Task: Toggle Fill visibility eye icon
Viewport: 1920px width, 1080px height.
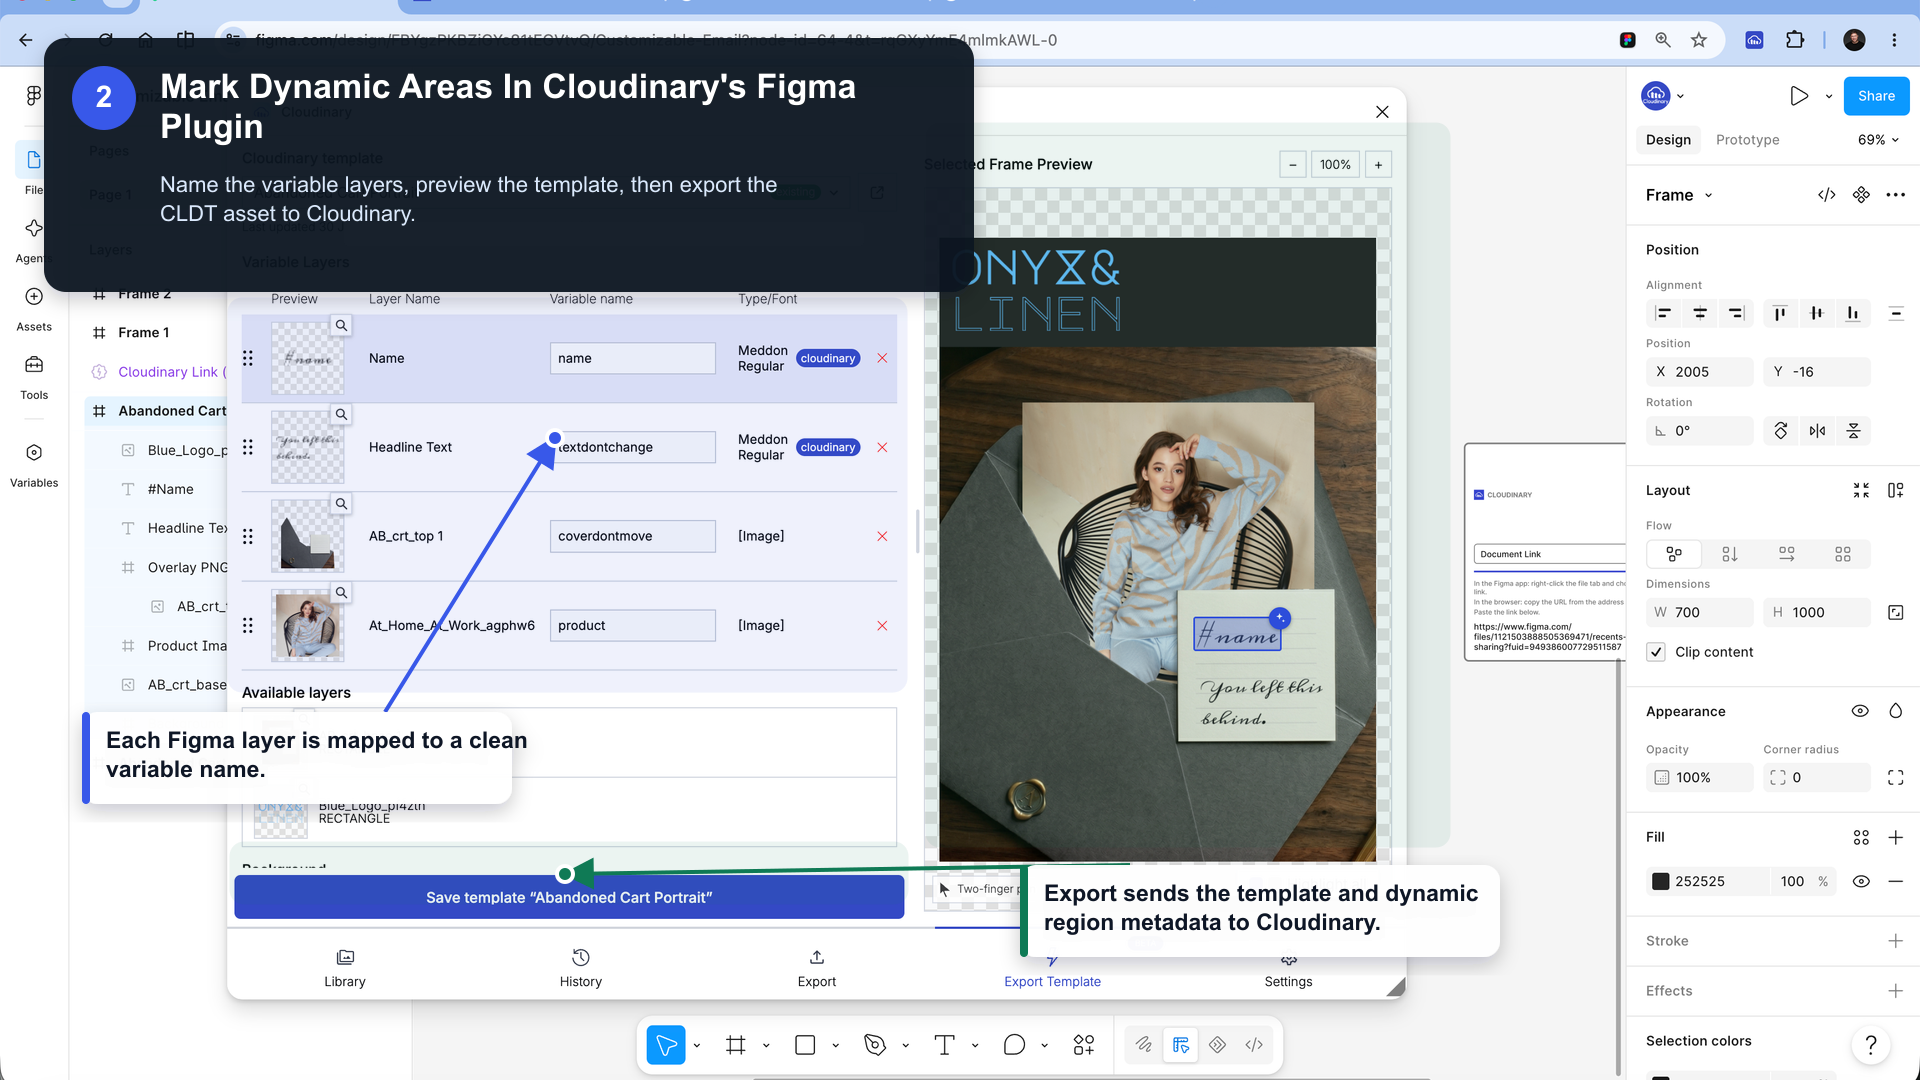Action: click(x=1861, y=881)
